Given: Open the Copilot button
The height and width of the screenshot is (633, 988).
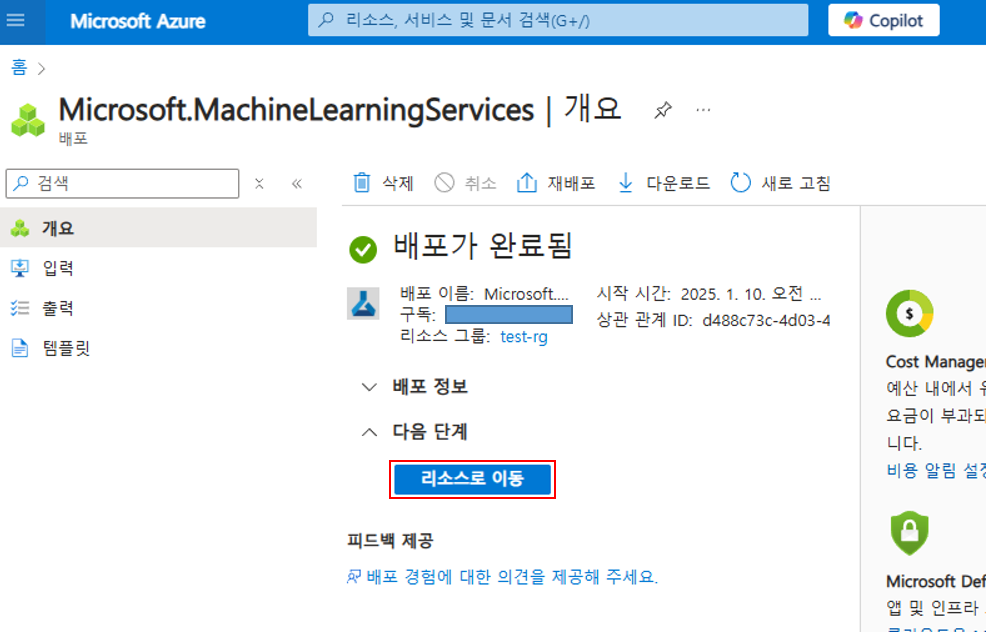Looking at the screenshot, I should coord(883,20).
